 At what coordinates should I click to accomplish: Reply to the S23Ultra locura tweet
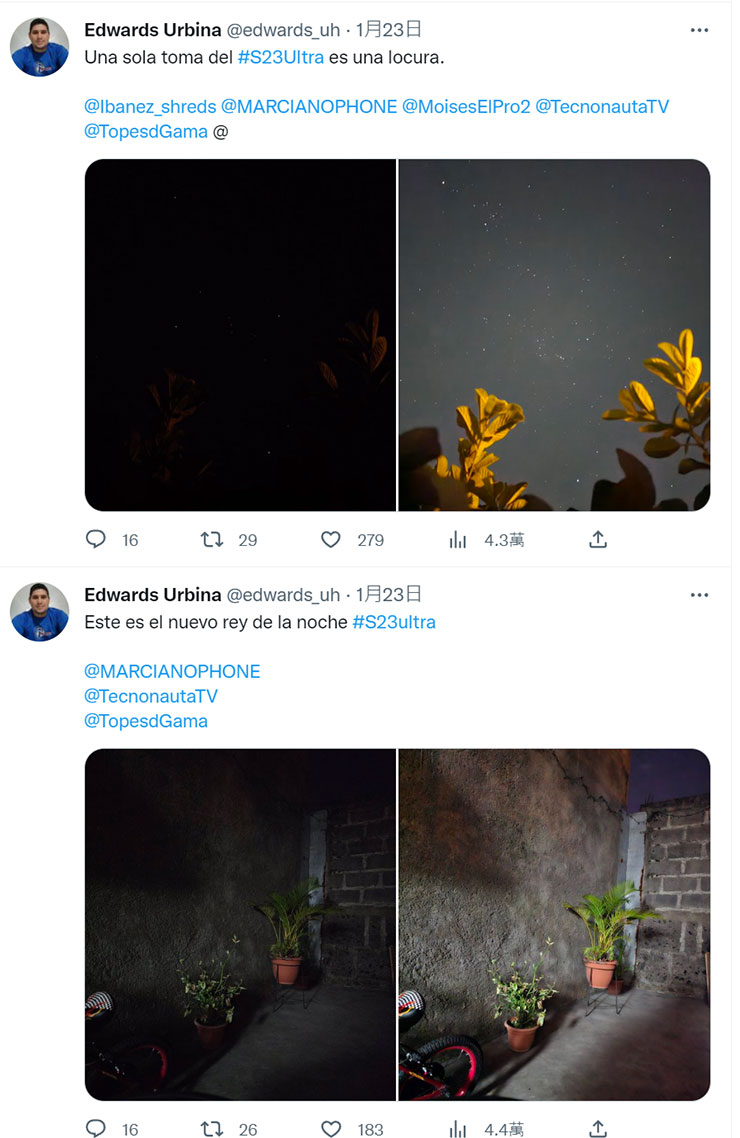96,540
